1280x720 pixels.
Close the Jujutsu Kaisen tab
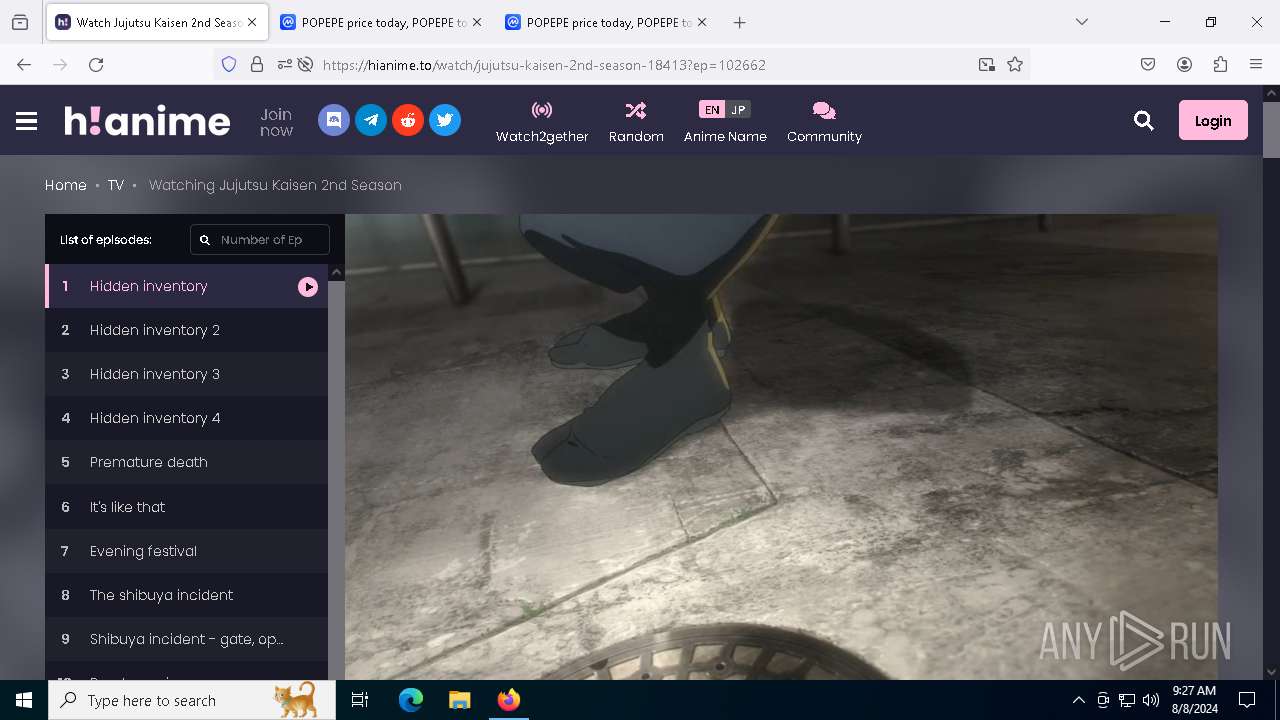coord(252,22)
